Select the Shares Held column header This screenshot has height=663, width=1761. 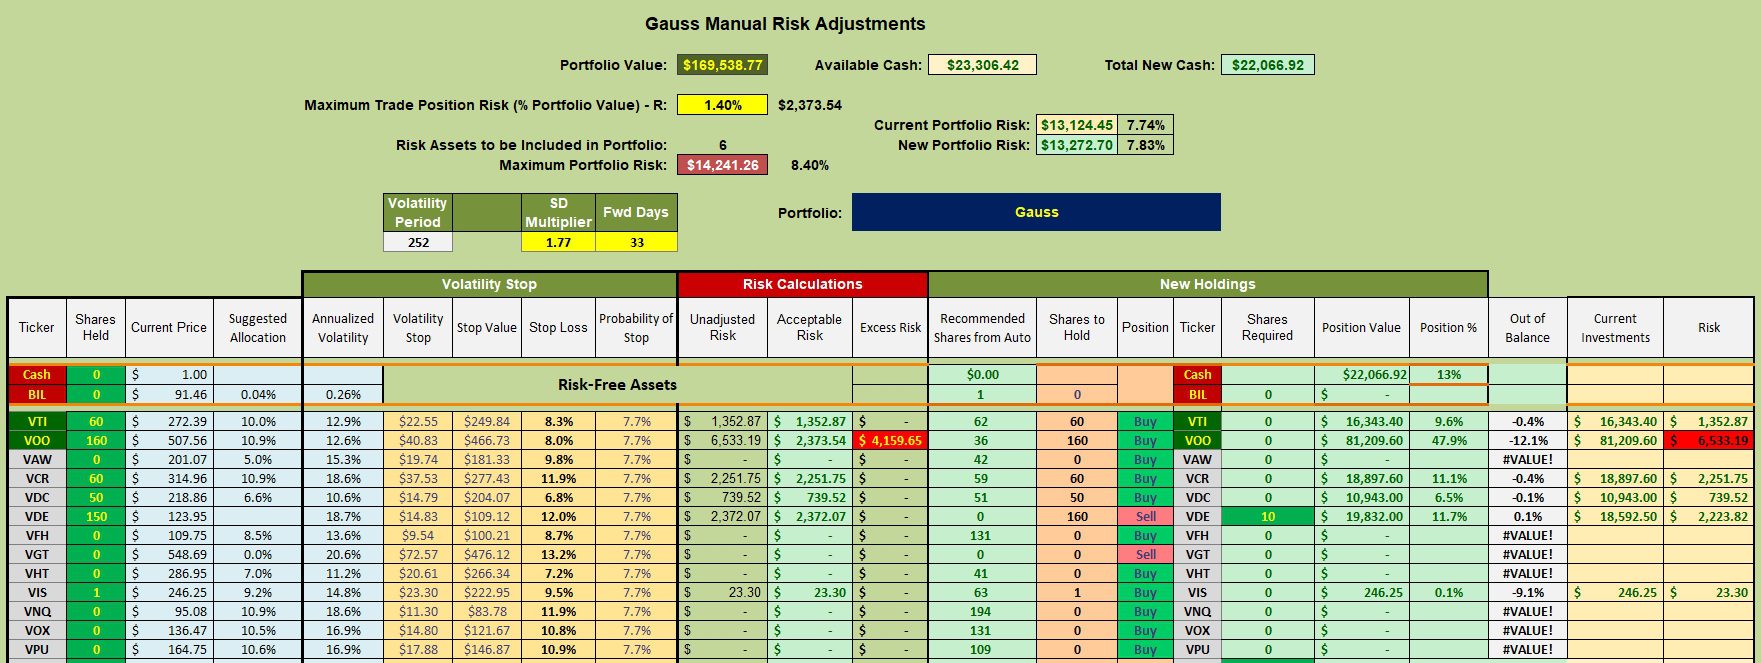96,327
